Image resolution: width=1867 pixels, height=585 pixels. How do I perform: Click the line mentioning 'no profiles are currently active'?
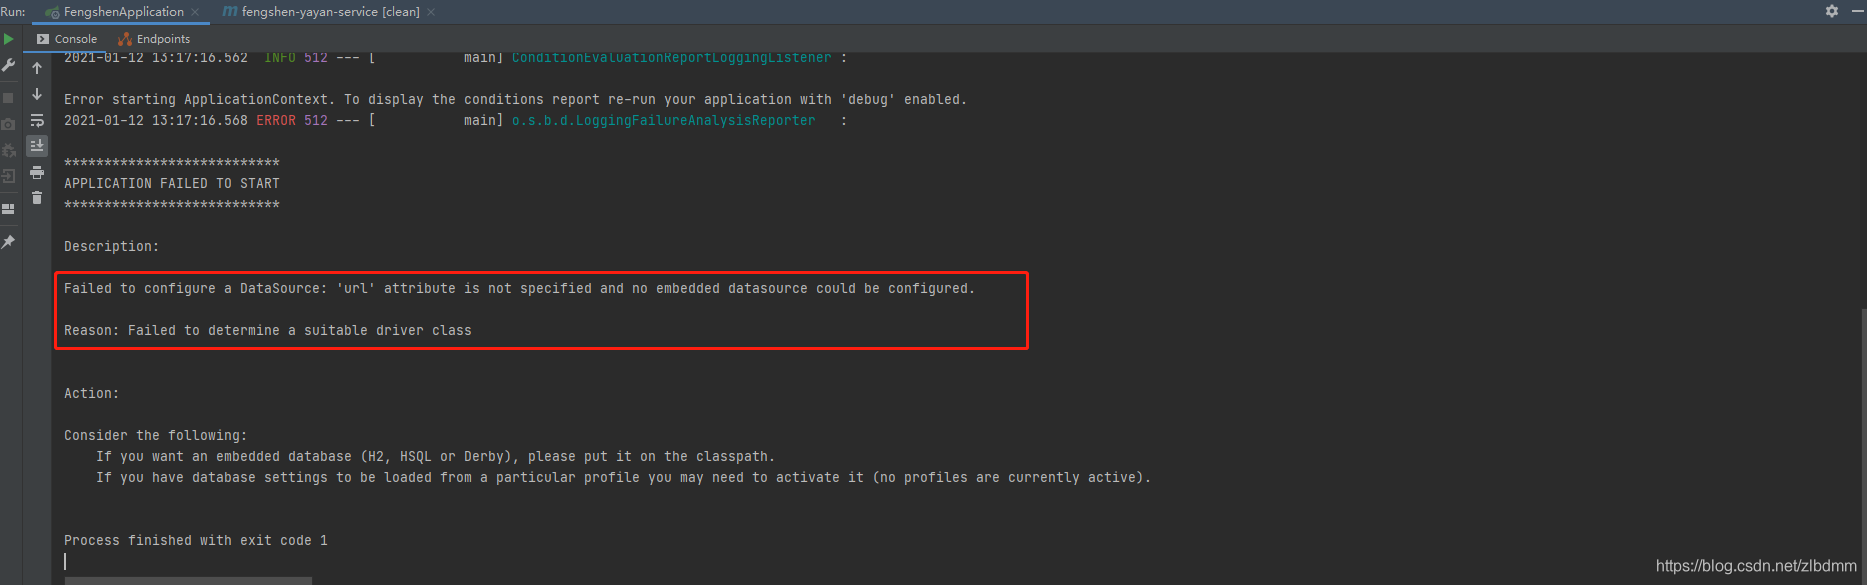623,477
